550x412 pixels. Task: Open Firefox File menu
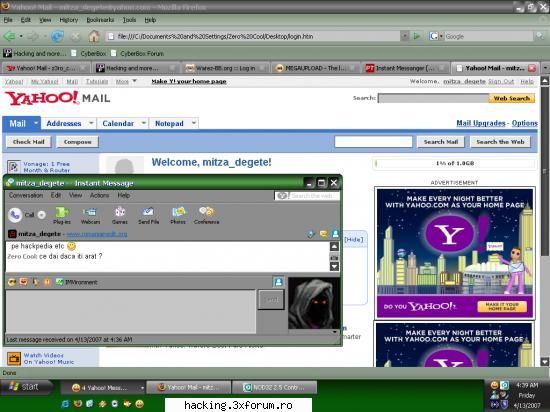(8, 20)
